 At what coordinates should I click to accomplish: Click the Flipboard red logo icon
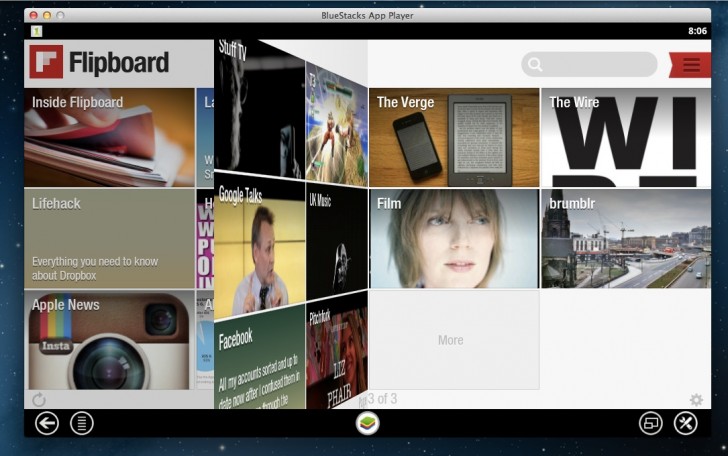tap(46, 62)
